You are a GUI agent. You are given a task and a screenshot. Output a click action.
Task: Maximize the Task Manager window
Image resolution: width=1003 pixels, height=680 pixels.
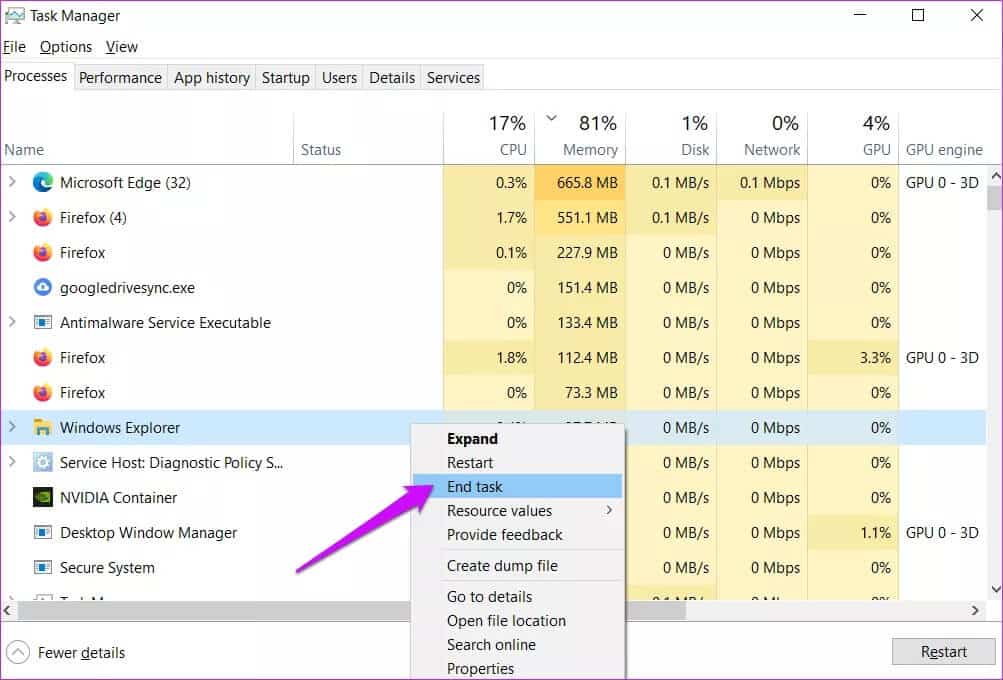(918, 15)
